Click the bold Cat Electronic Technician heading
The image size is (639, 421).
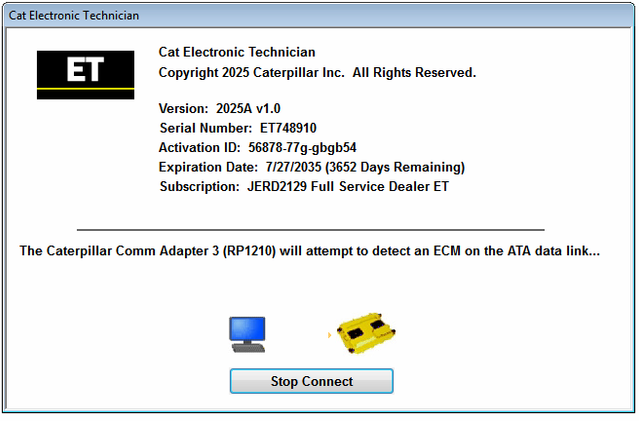tap(237, 52)
